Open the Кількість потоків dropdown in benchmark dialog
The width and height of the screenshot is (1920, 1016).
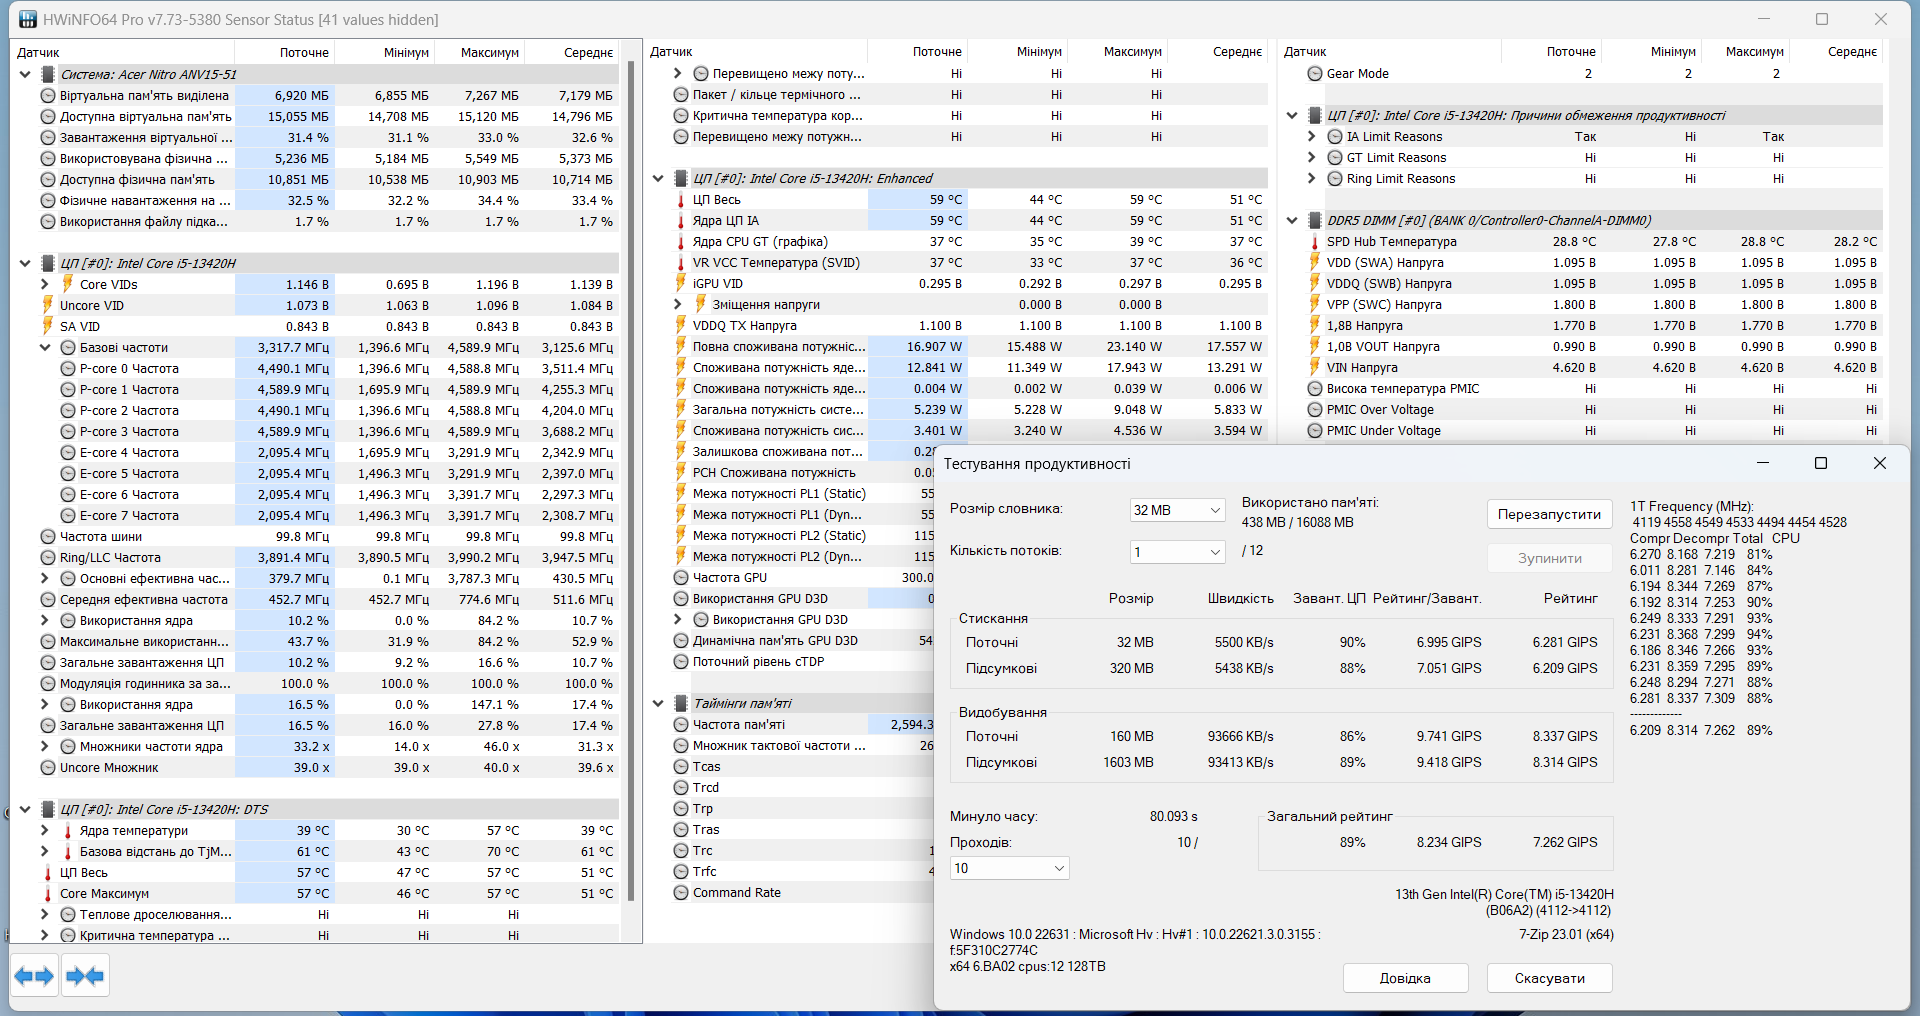pos(1177,552)
